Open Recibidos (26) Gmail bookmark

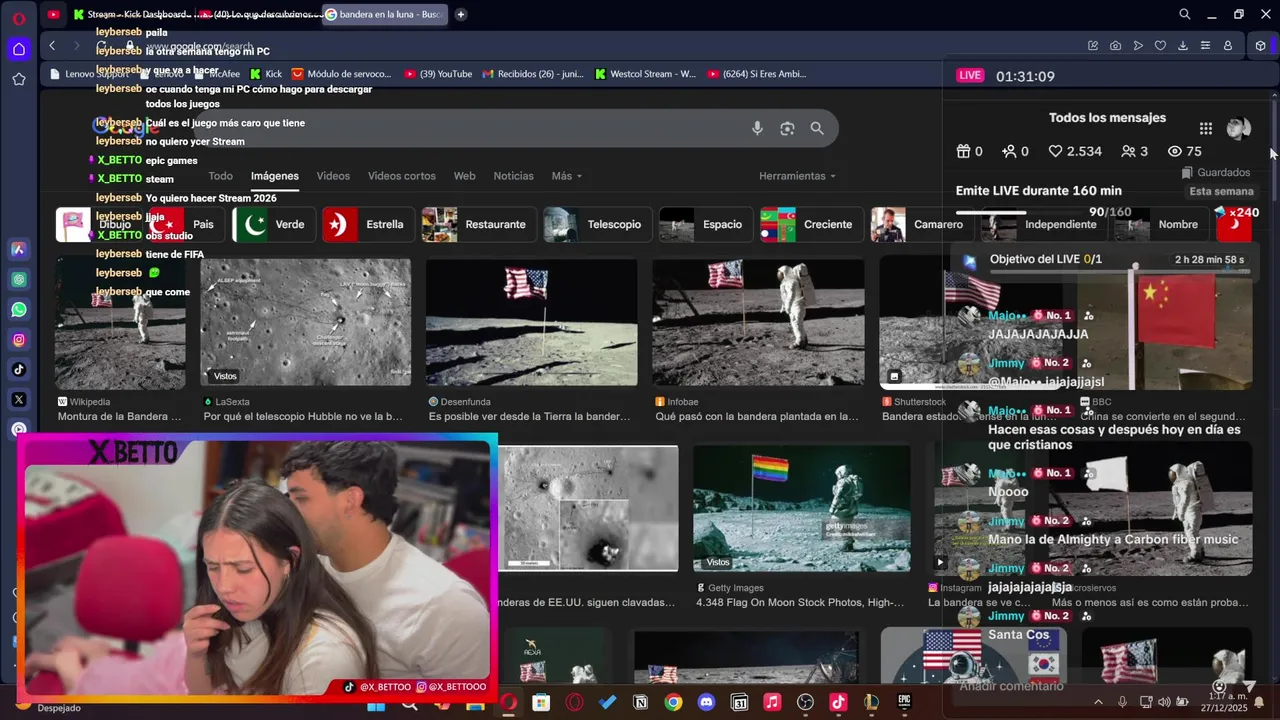(533, 74)
